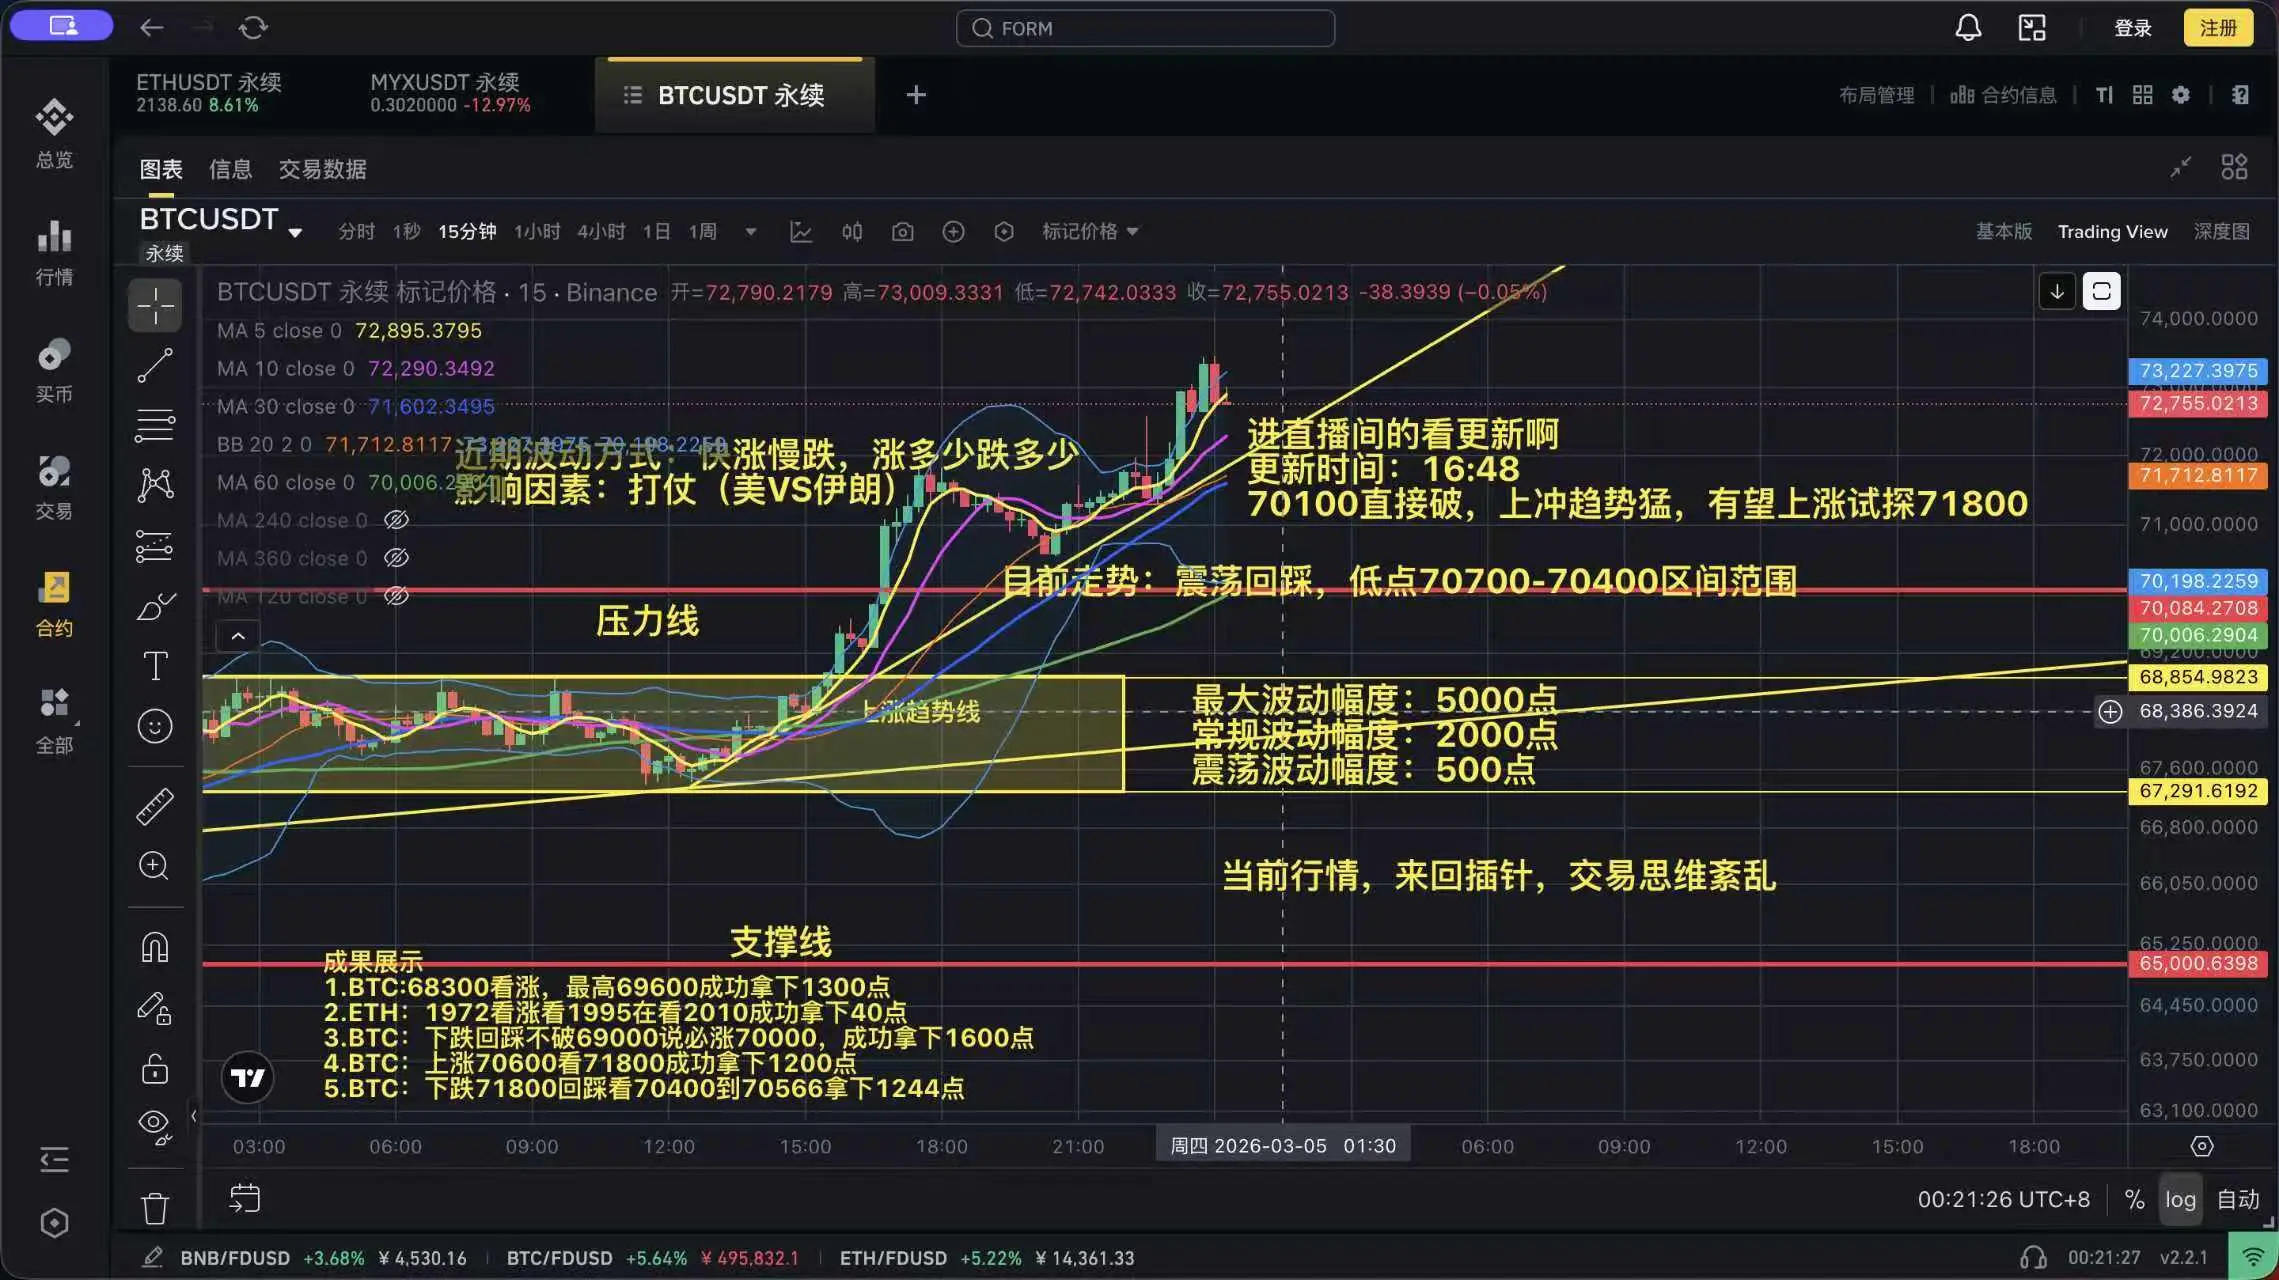Toggle the log scale option
Viewport: 2279px width, 1280px height.
coord(2180,1199)
